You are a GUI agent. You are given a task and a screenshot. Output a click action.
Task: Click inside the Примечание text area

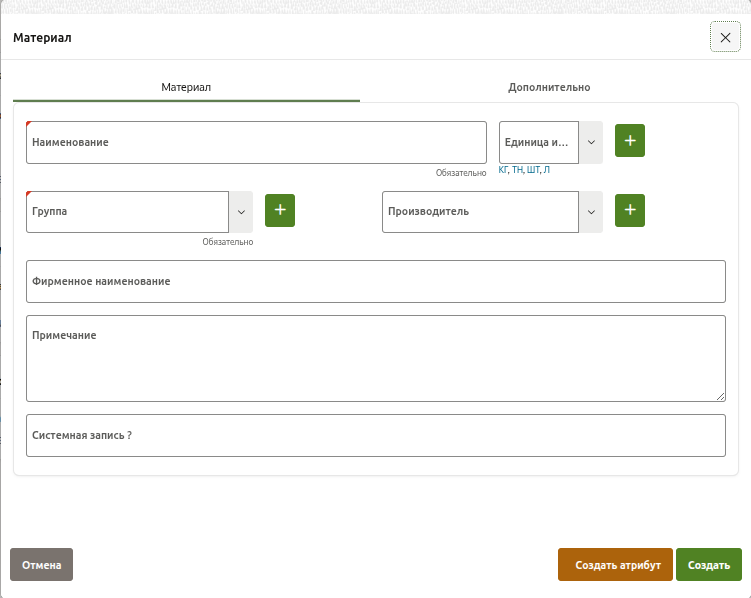tap(375, 359)
